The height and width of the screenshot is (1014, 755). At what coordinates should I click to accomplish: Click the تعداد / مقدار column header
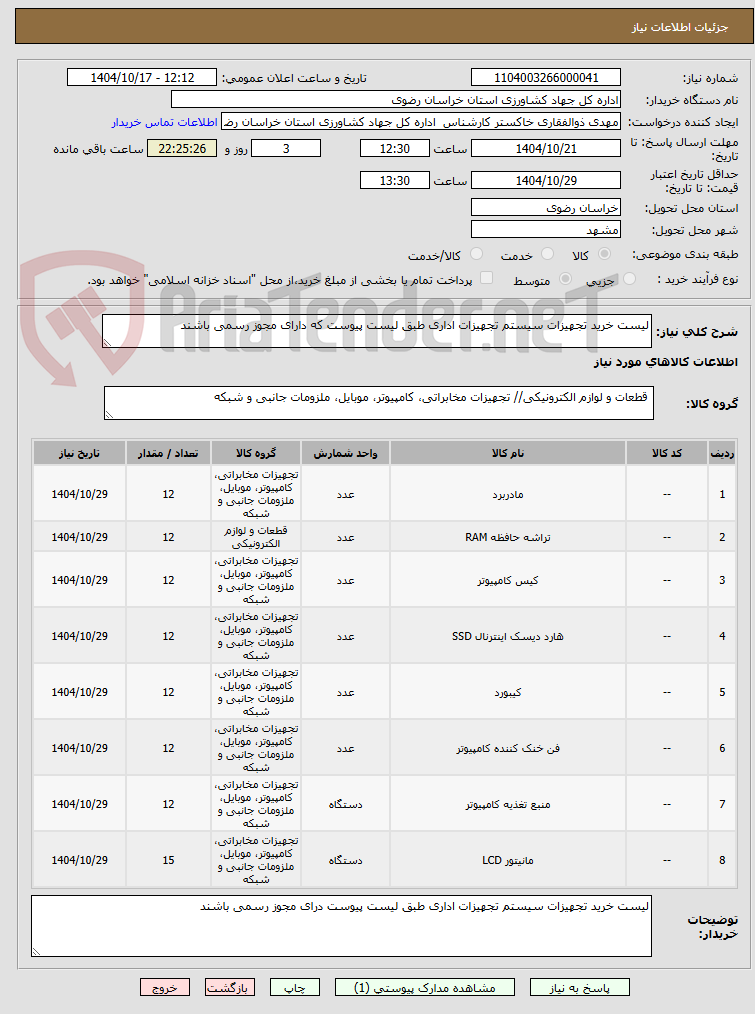click(168, 453)
